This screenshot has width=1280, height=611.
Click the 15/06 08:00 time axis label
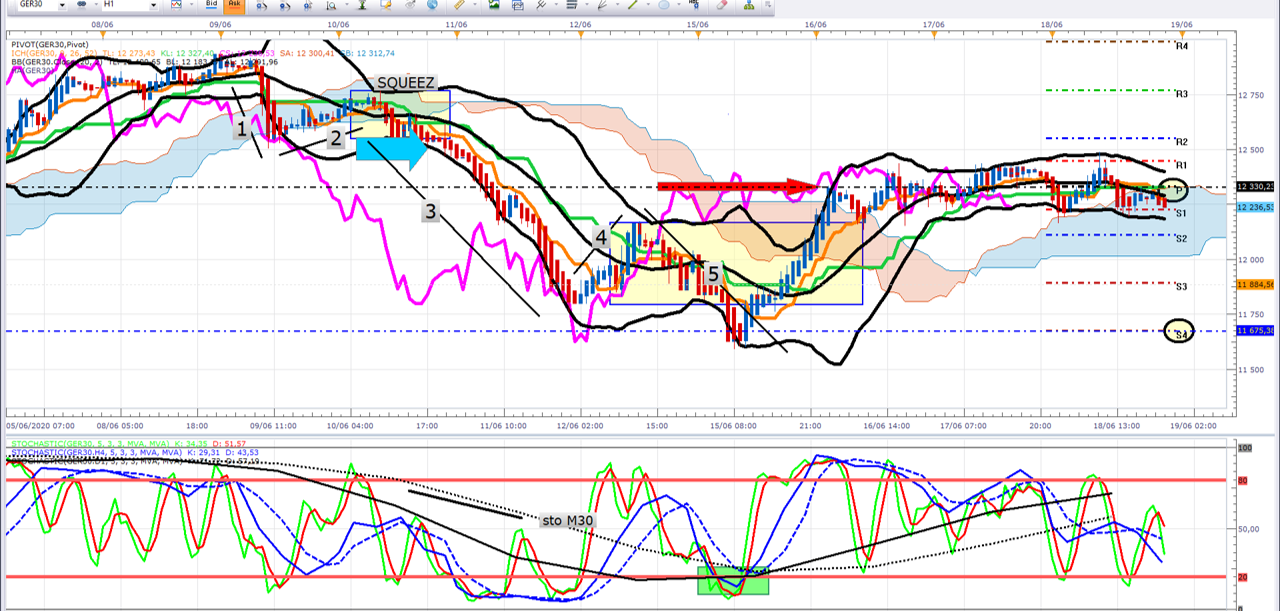point(734,425)
